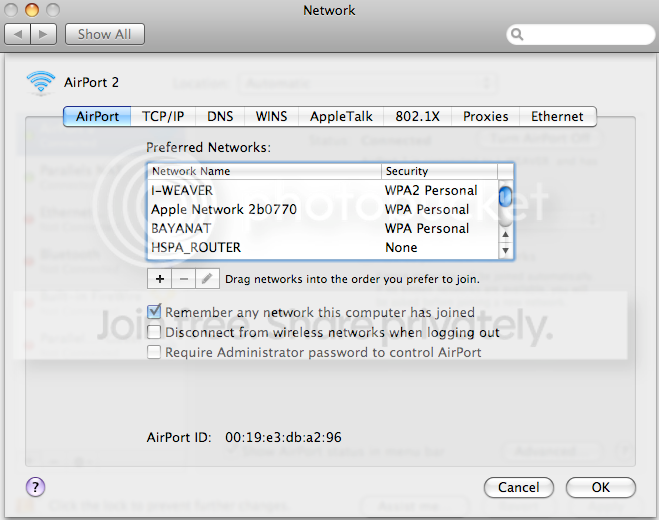Click the network list scrollbar thumb

[505, 197]
